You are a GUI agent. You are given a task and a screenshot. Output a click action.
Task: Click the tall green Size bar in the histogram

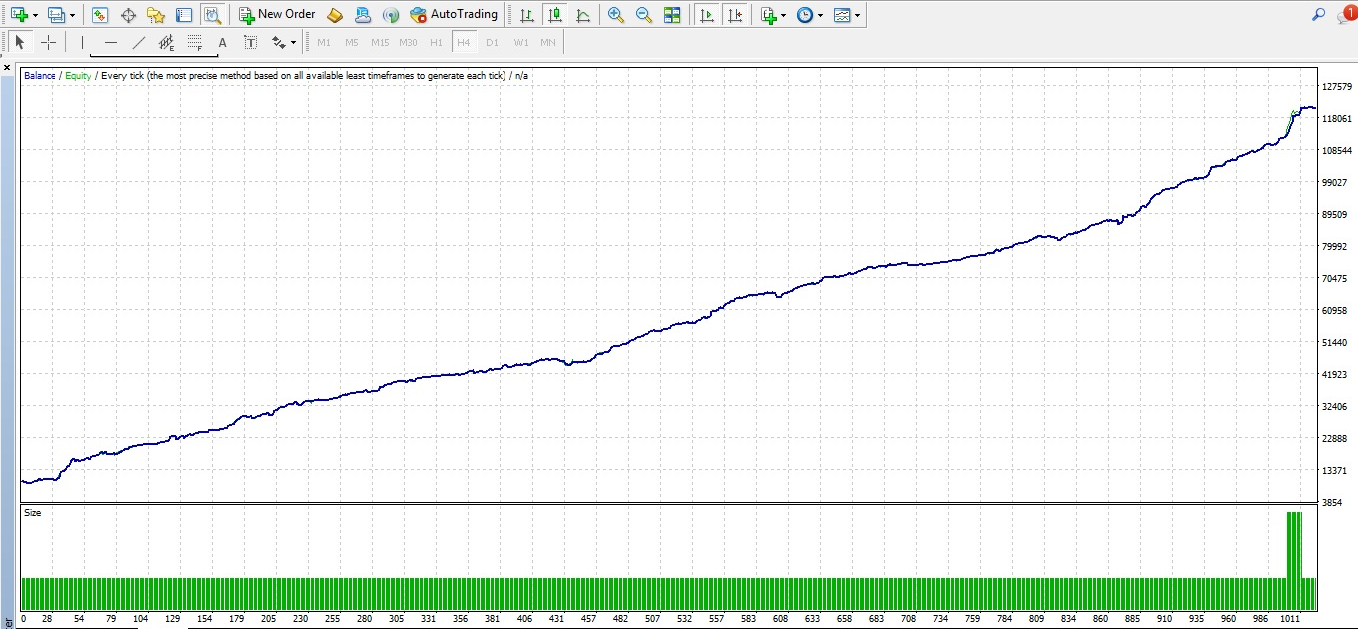(1294, 560)
